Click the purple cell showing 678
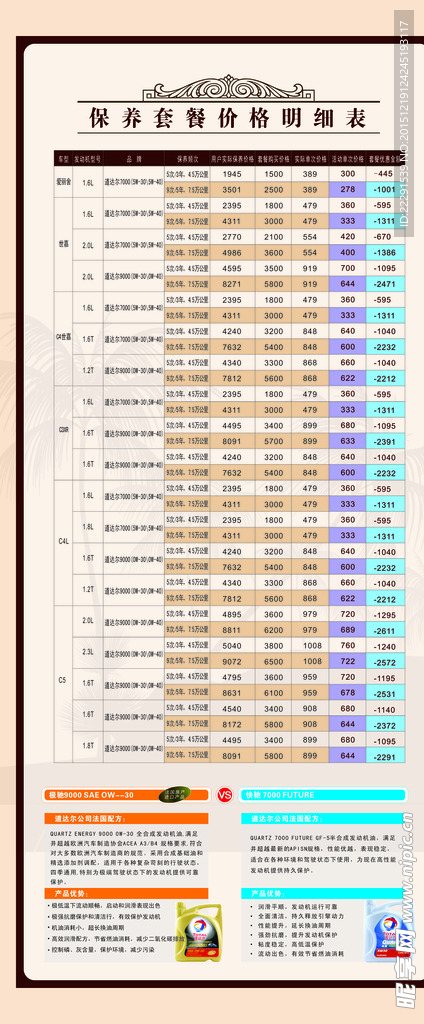 tap(348, 692)
